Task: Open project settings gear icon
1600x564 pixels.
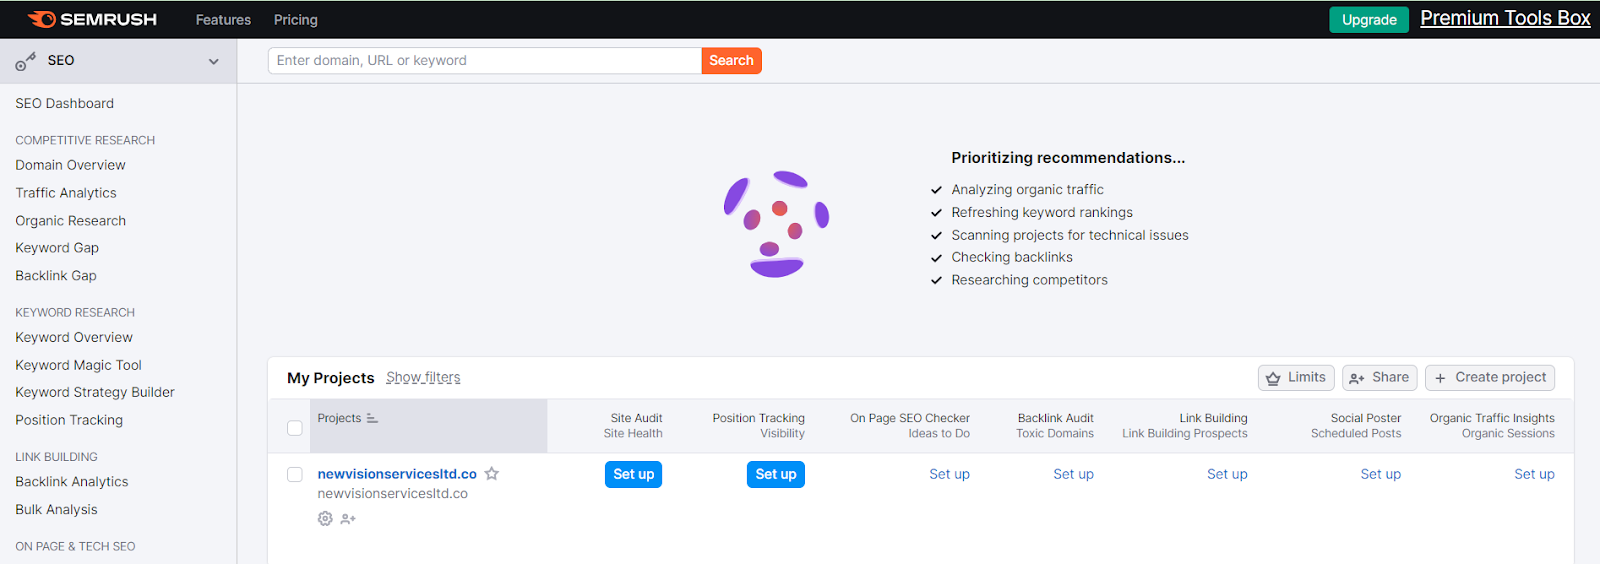Action: [325, 518]
